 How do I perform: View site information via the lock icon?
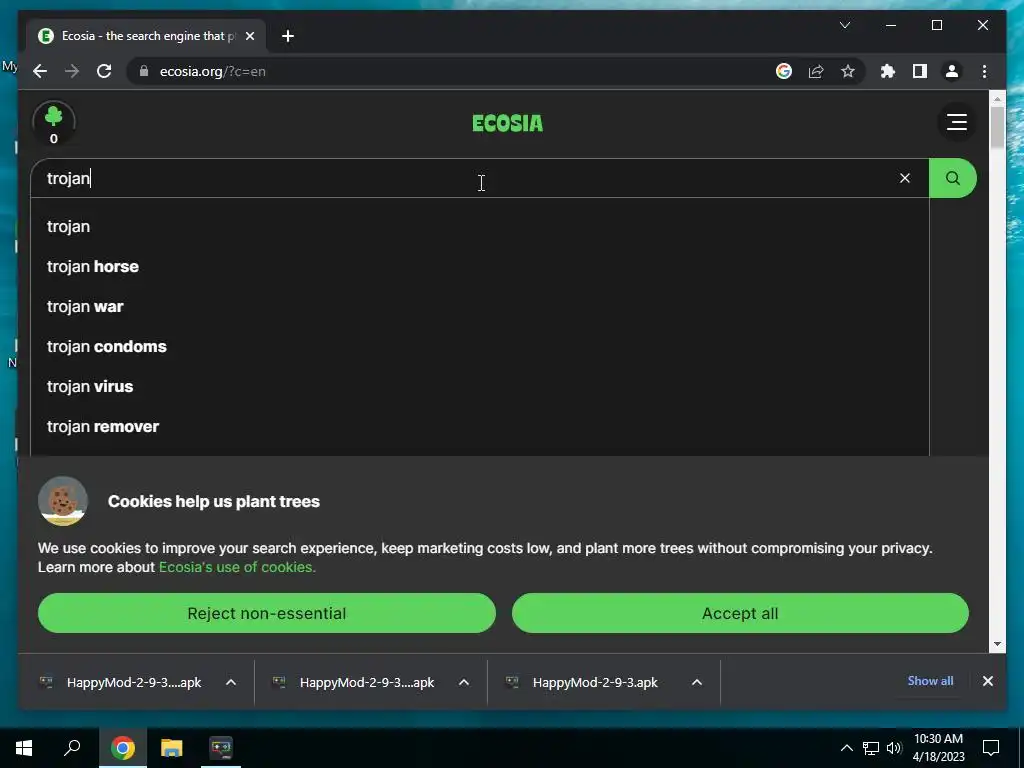(x=144, y=71)
